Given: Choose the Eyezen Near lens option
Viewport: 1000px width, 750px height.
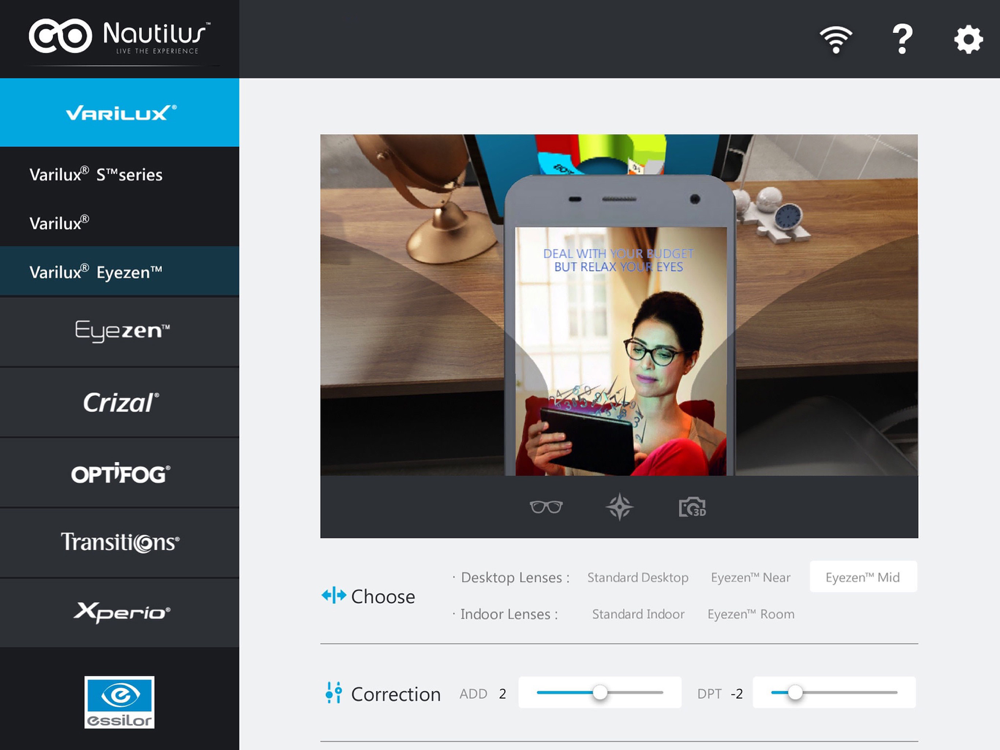Looking at the screenshot, I should tap(751, 577).
